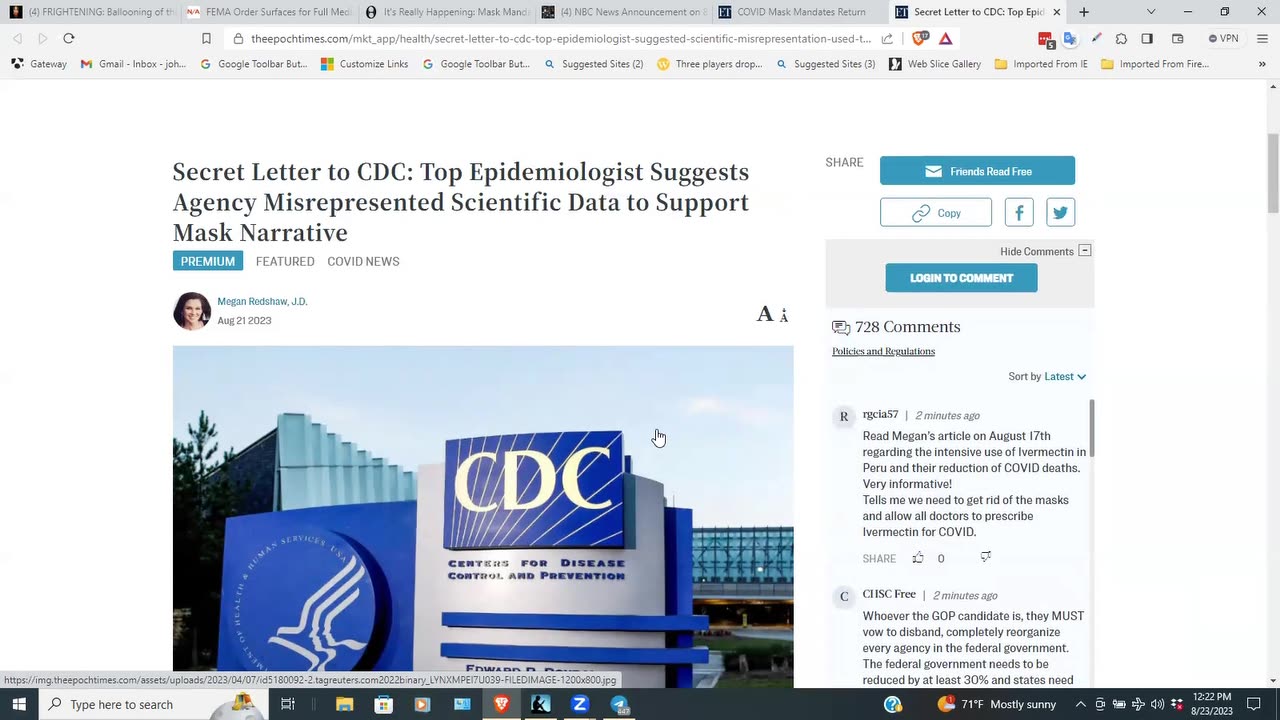
Task: Open the COVID NEWS category link
Action: (x=363, y=261)
